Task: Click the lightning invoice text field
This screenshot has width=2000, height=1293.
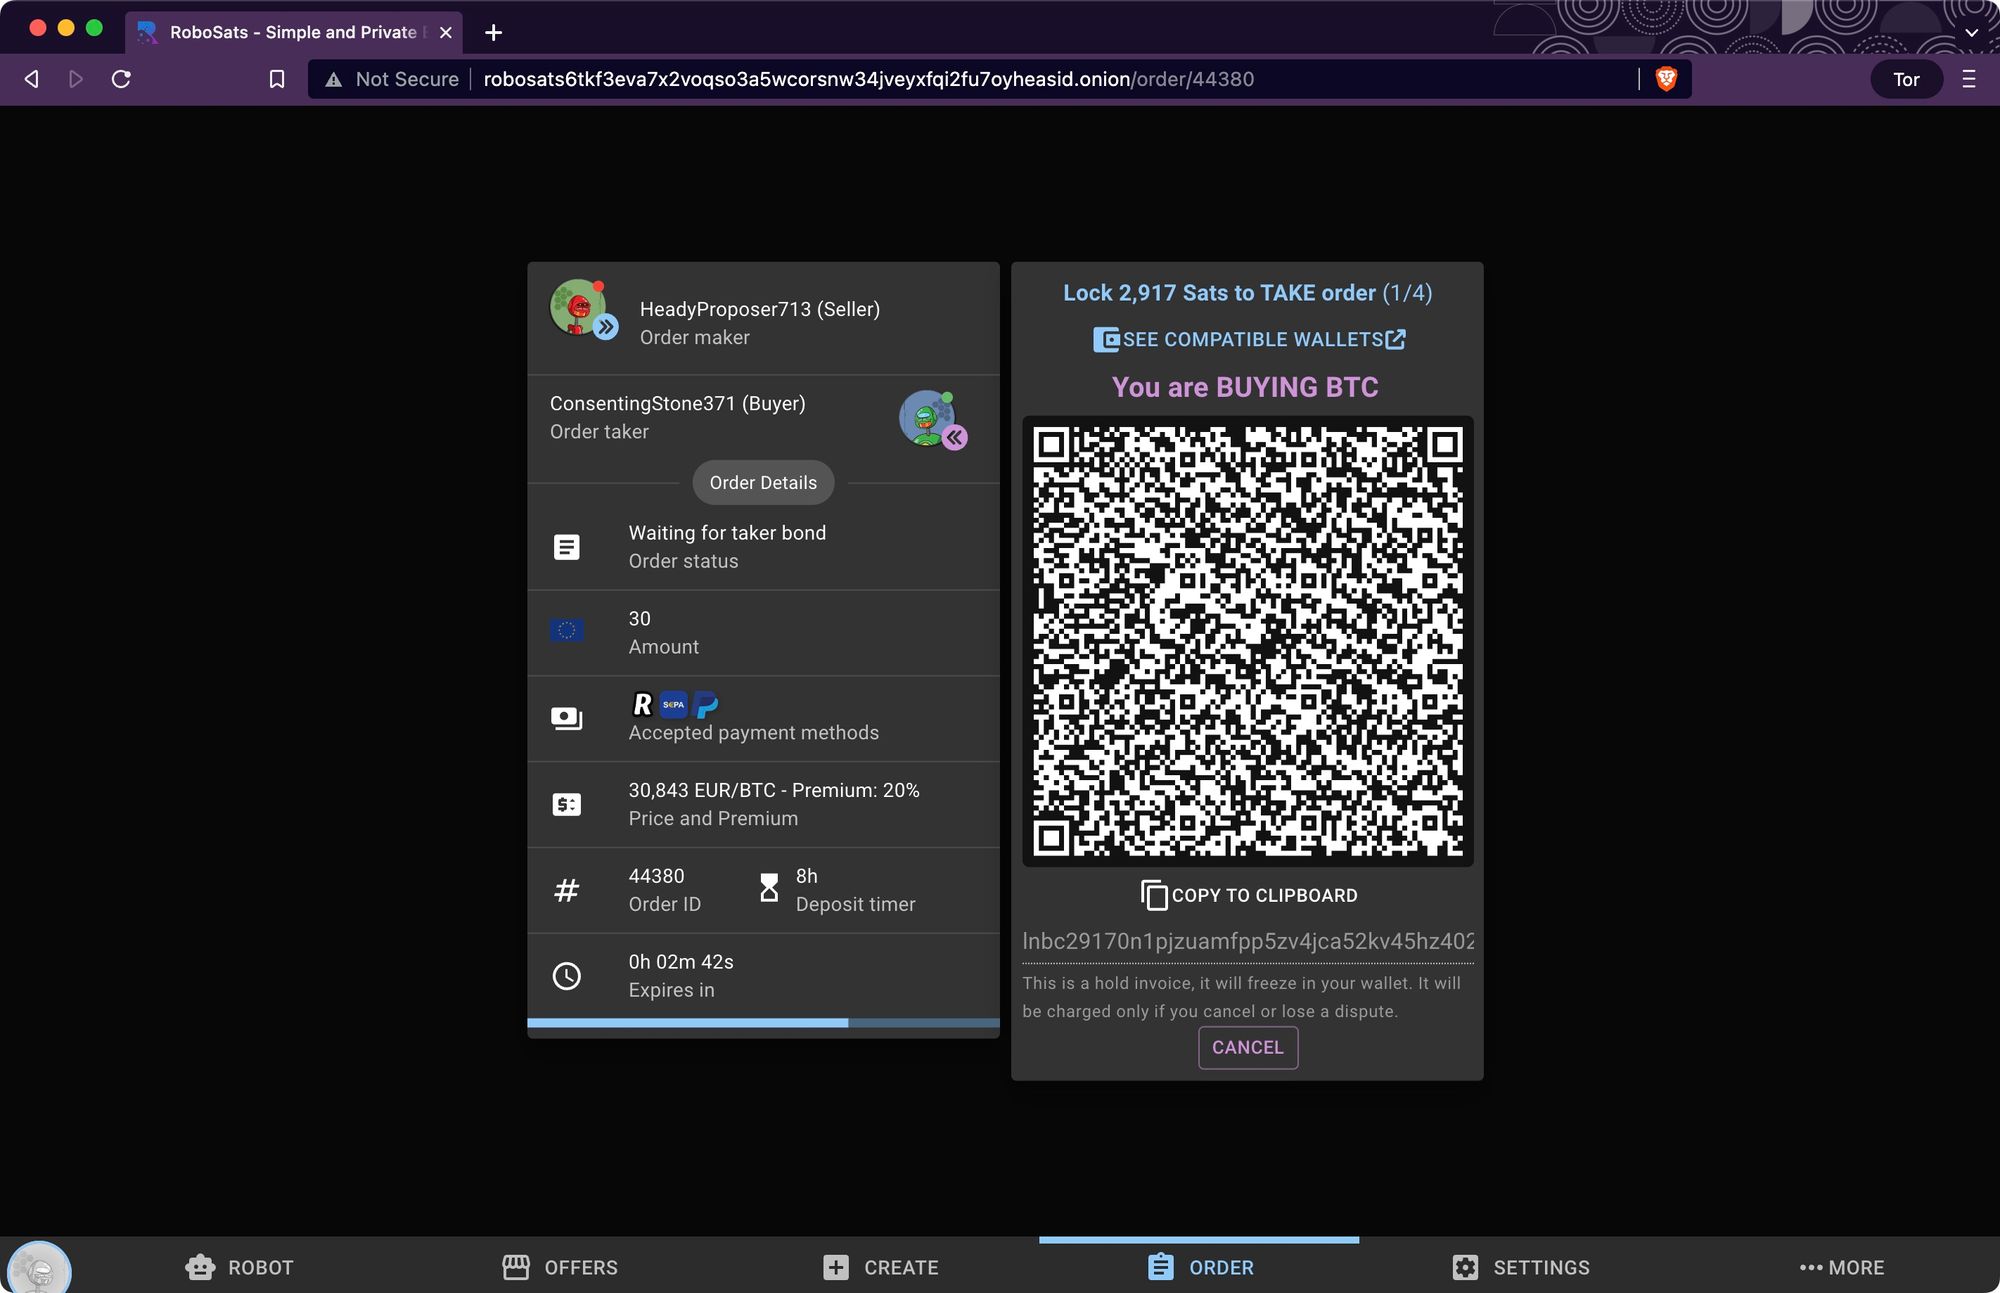Action: tap(1248, 942)
